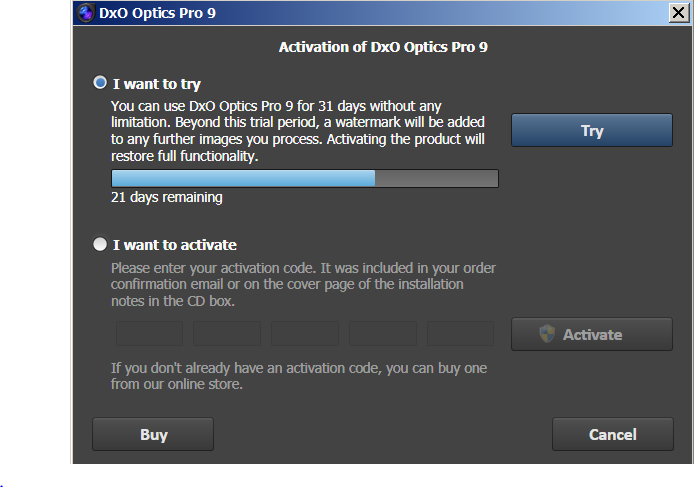694x487 pixels.
Task: Click the shield icon on the Activate button
Action: point(547,335)
